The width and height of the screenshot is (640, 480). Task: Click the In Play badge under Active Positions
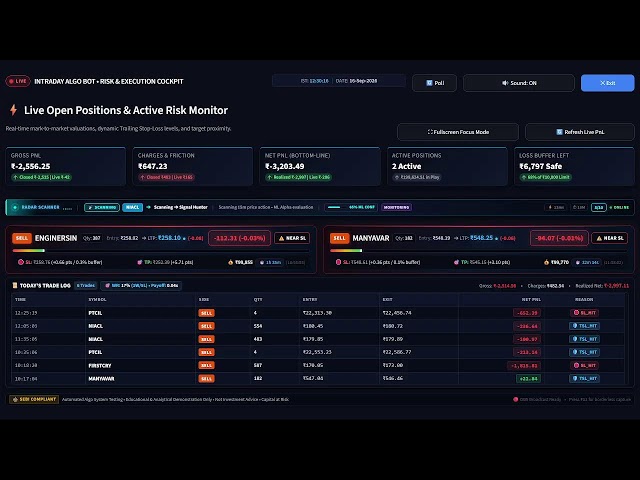tap(417, 177)
